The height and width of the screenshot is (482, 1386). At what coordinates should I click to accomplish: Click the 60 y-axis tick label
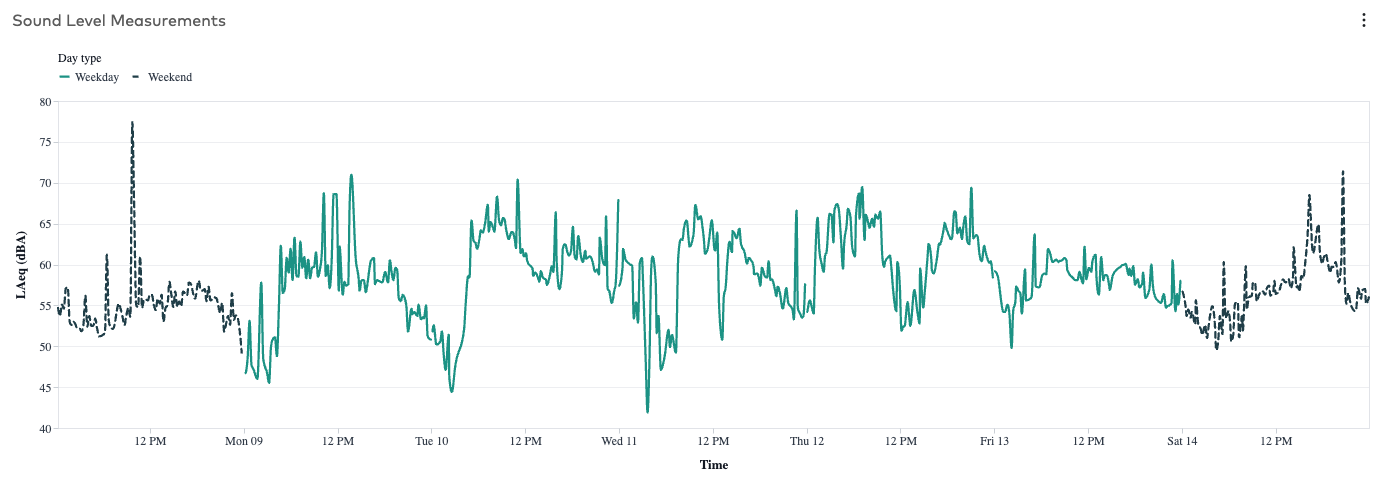45,266
